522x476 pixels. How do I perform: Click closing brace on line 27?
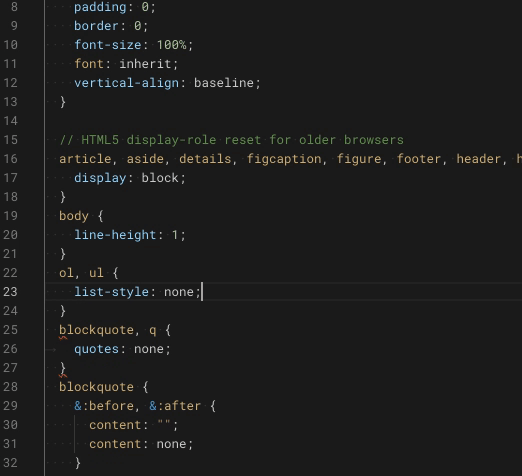coord(63,368)
